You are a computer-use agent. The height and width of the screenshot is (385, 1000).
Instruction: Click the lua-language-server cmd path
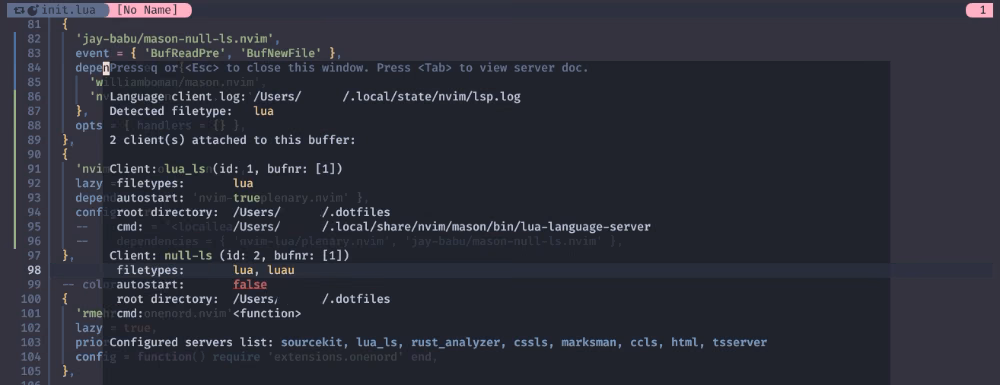(x=441, y=226)
